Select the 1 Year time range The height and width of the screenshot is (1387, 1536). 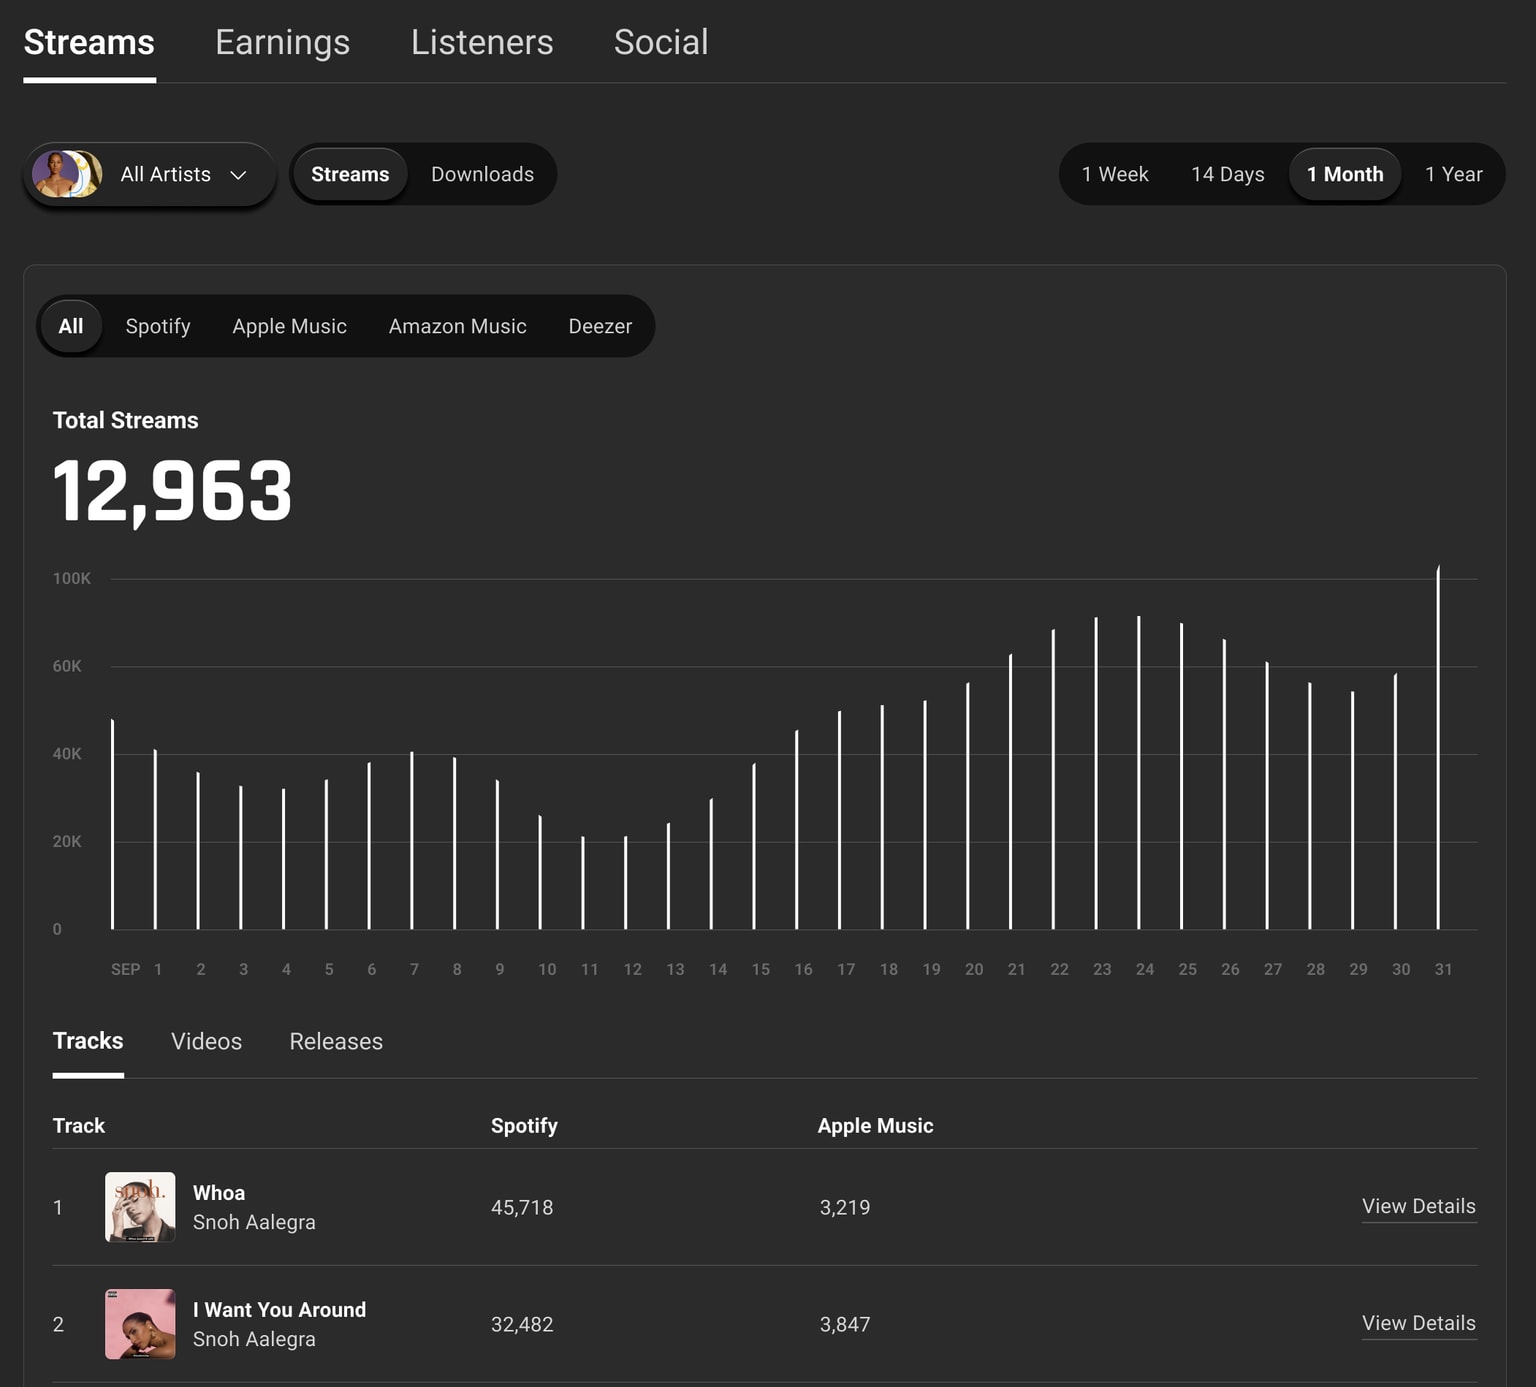coord(1453,174)
